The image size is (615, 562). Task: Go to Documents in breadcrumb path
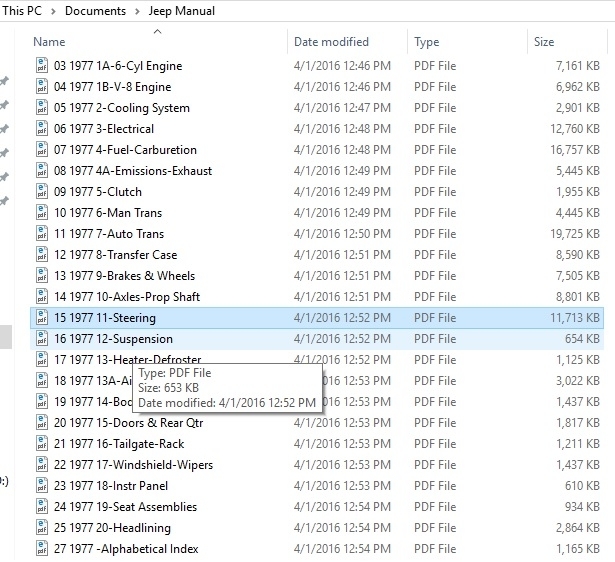(95, 11)
